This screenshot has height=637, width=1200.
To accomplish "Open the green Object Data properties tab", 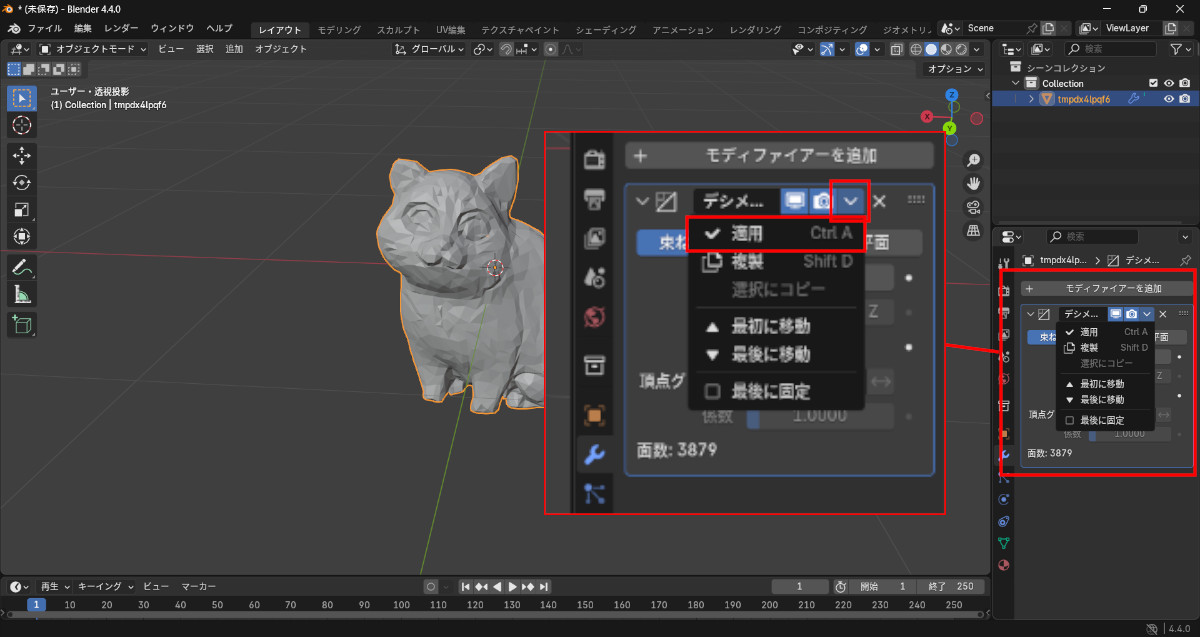I will coord(1004,542).
